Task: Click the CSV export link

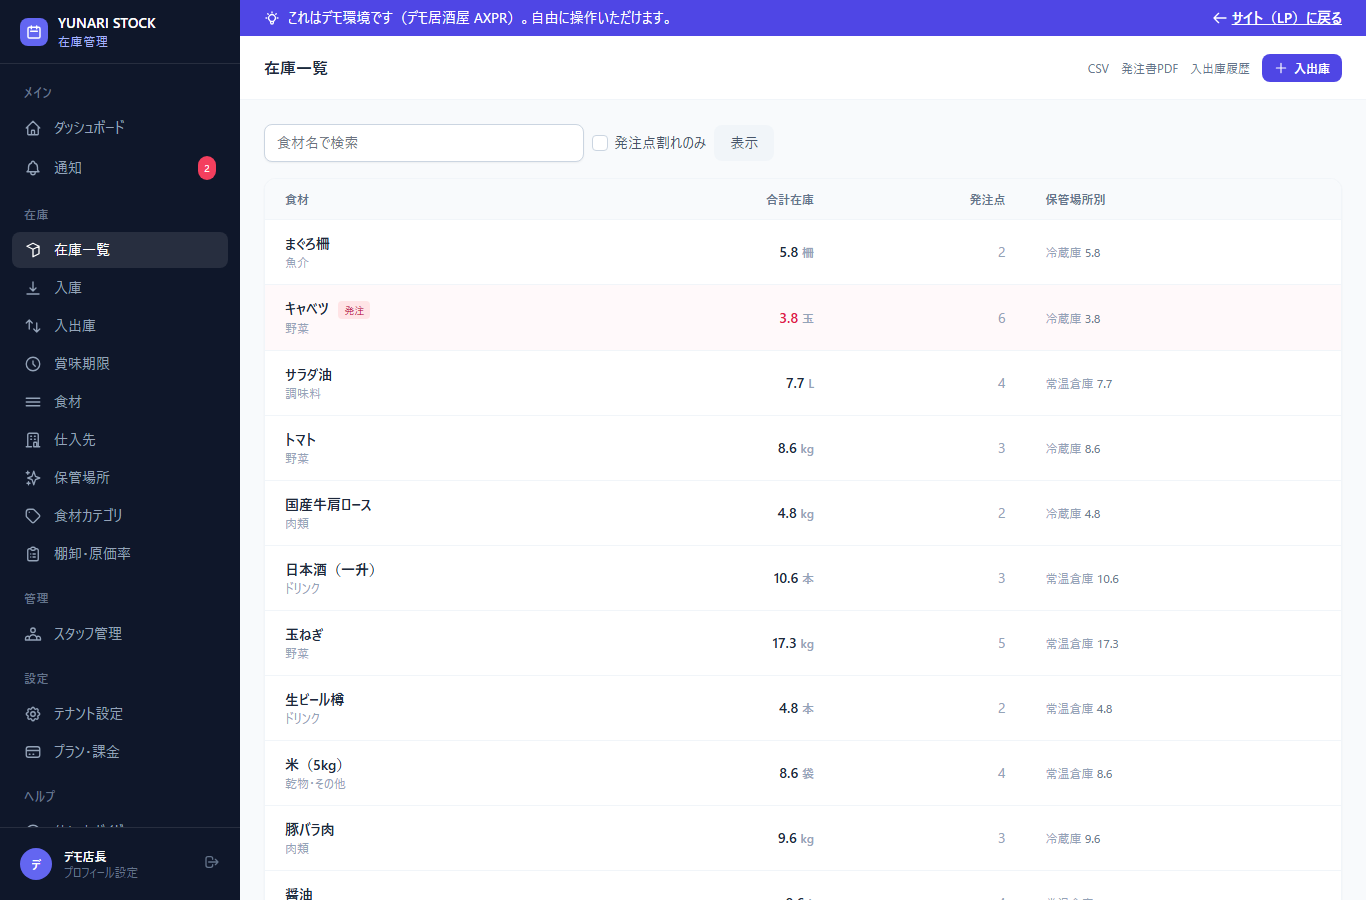Action: (x=1098, y=69)
